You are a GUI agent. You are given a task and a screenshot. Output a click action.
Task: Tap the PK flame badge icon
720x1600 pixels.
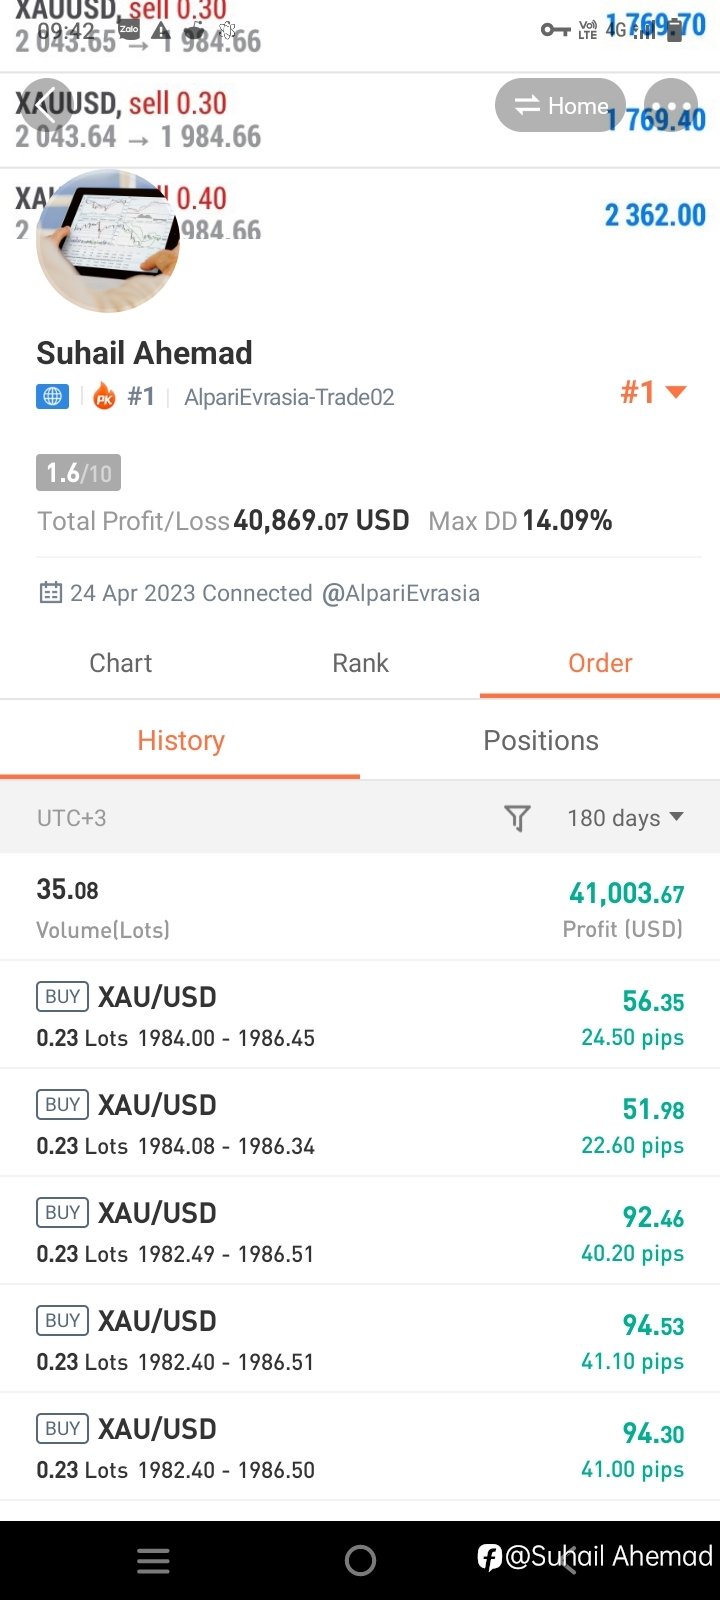point(104,397)
